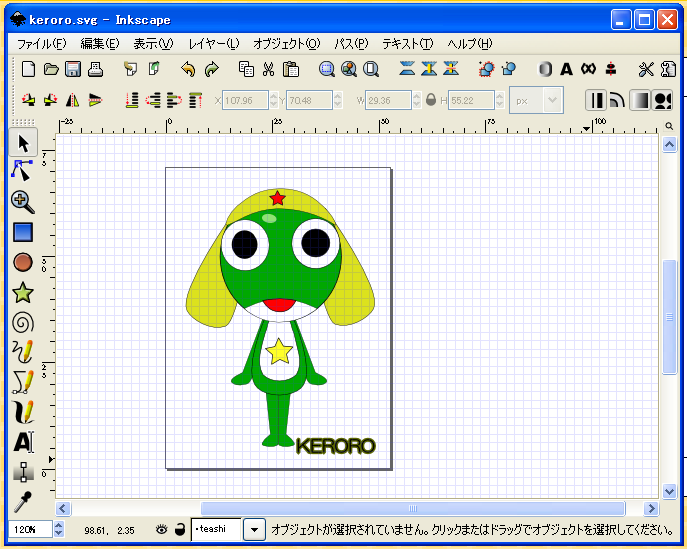Zoom to fit selection icon

[x=326, y=69]
